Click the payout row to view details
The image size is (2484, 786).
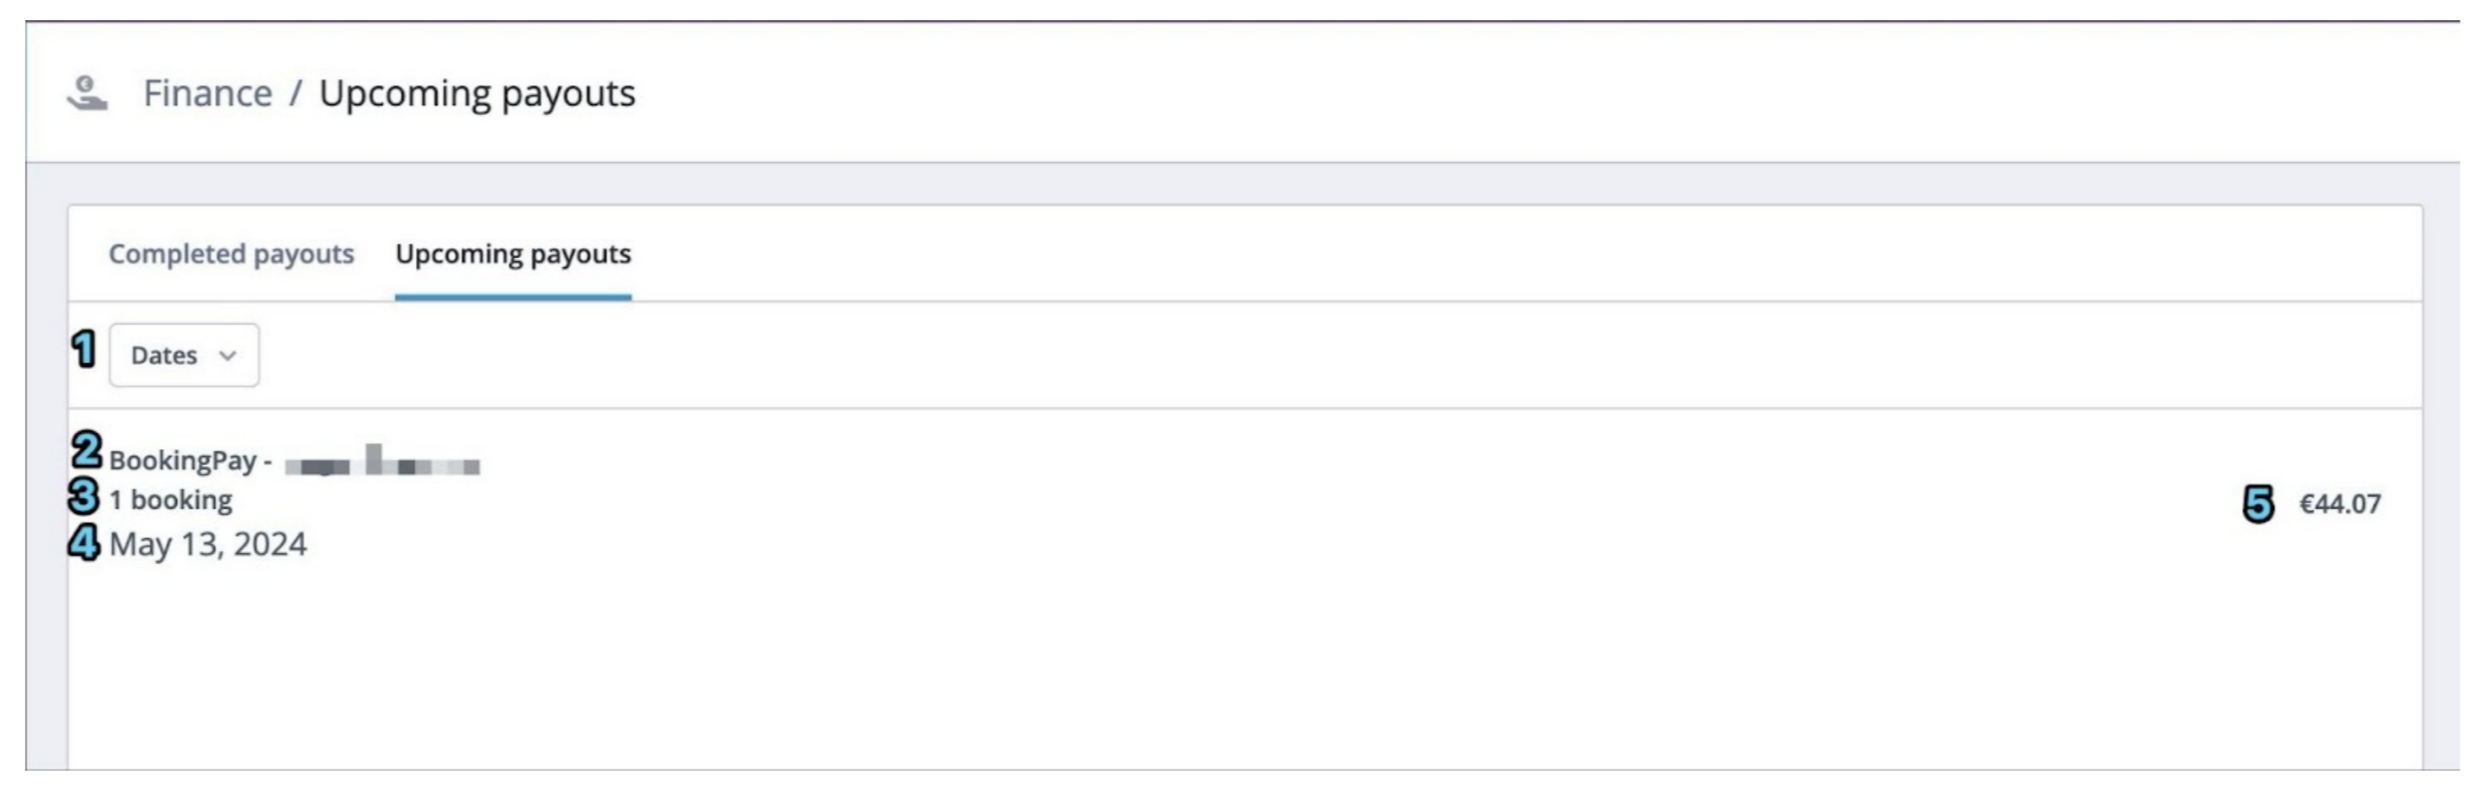point(1200,500)
